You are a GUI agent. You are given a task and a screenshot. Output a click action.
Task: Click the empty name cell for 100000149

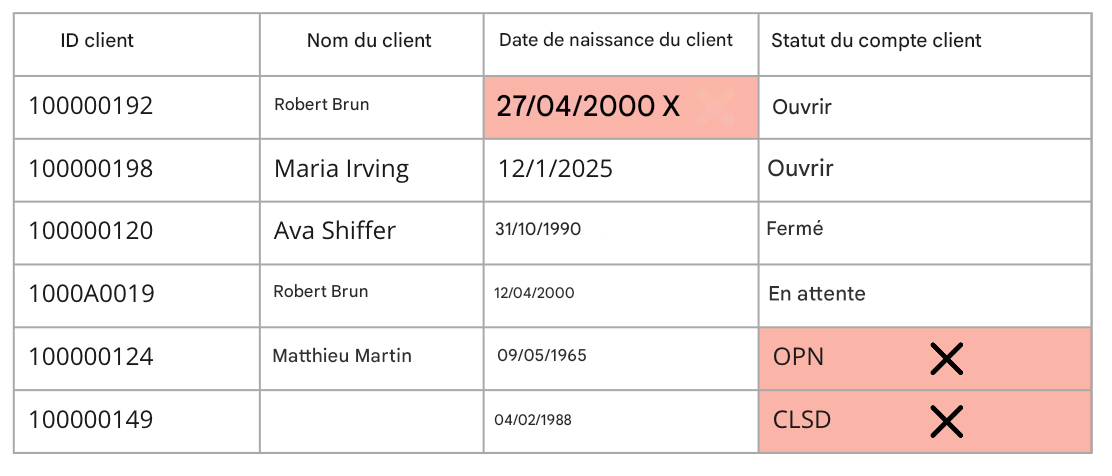[371, 420]
